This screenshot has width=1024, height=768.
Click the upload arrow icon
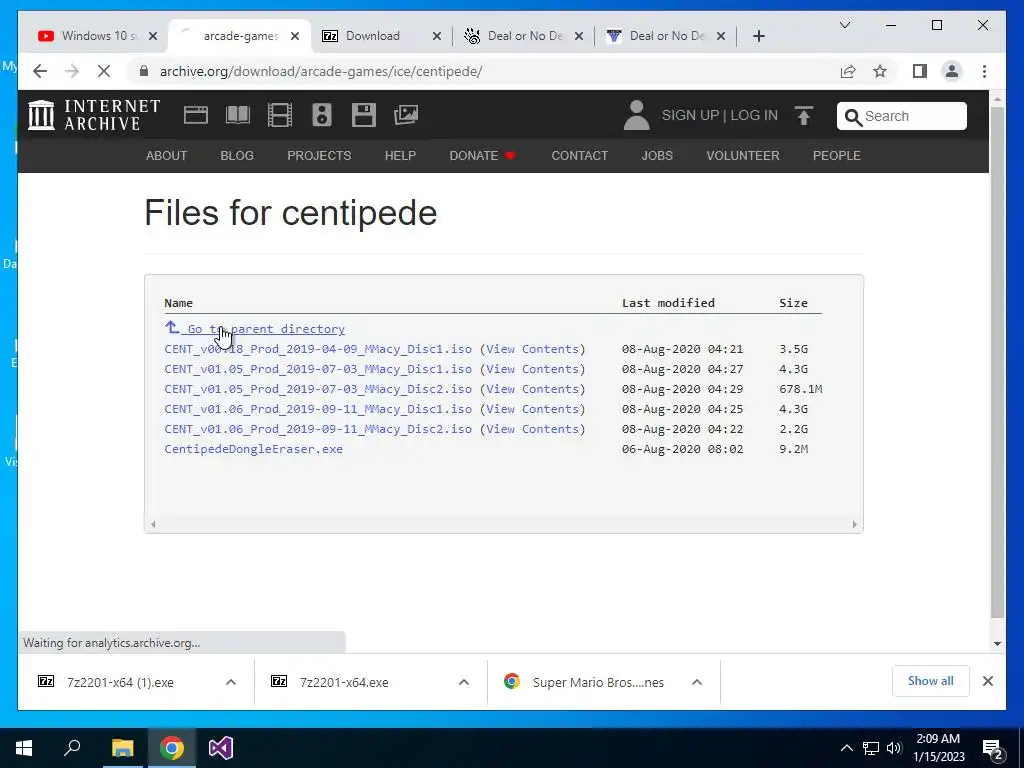tap(803, 116)
